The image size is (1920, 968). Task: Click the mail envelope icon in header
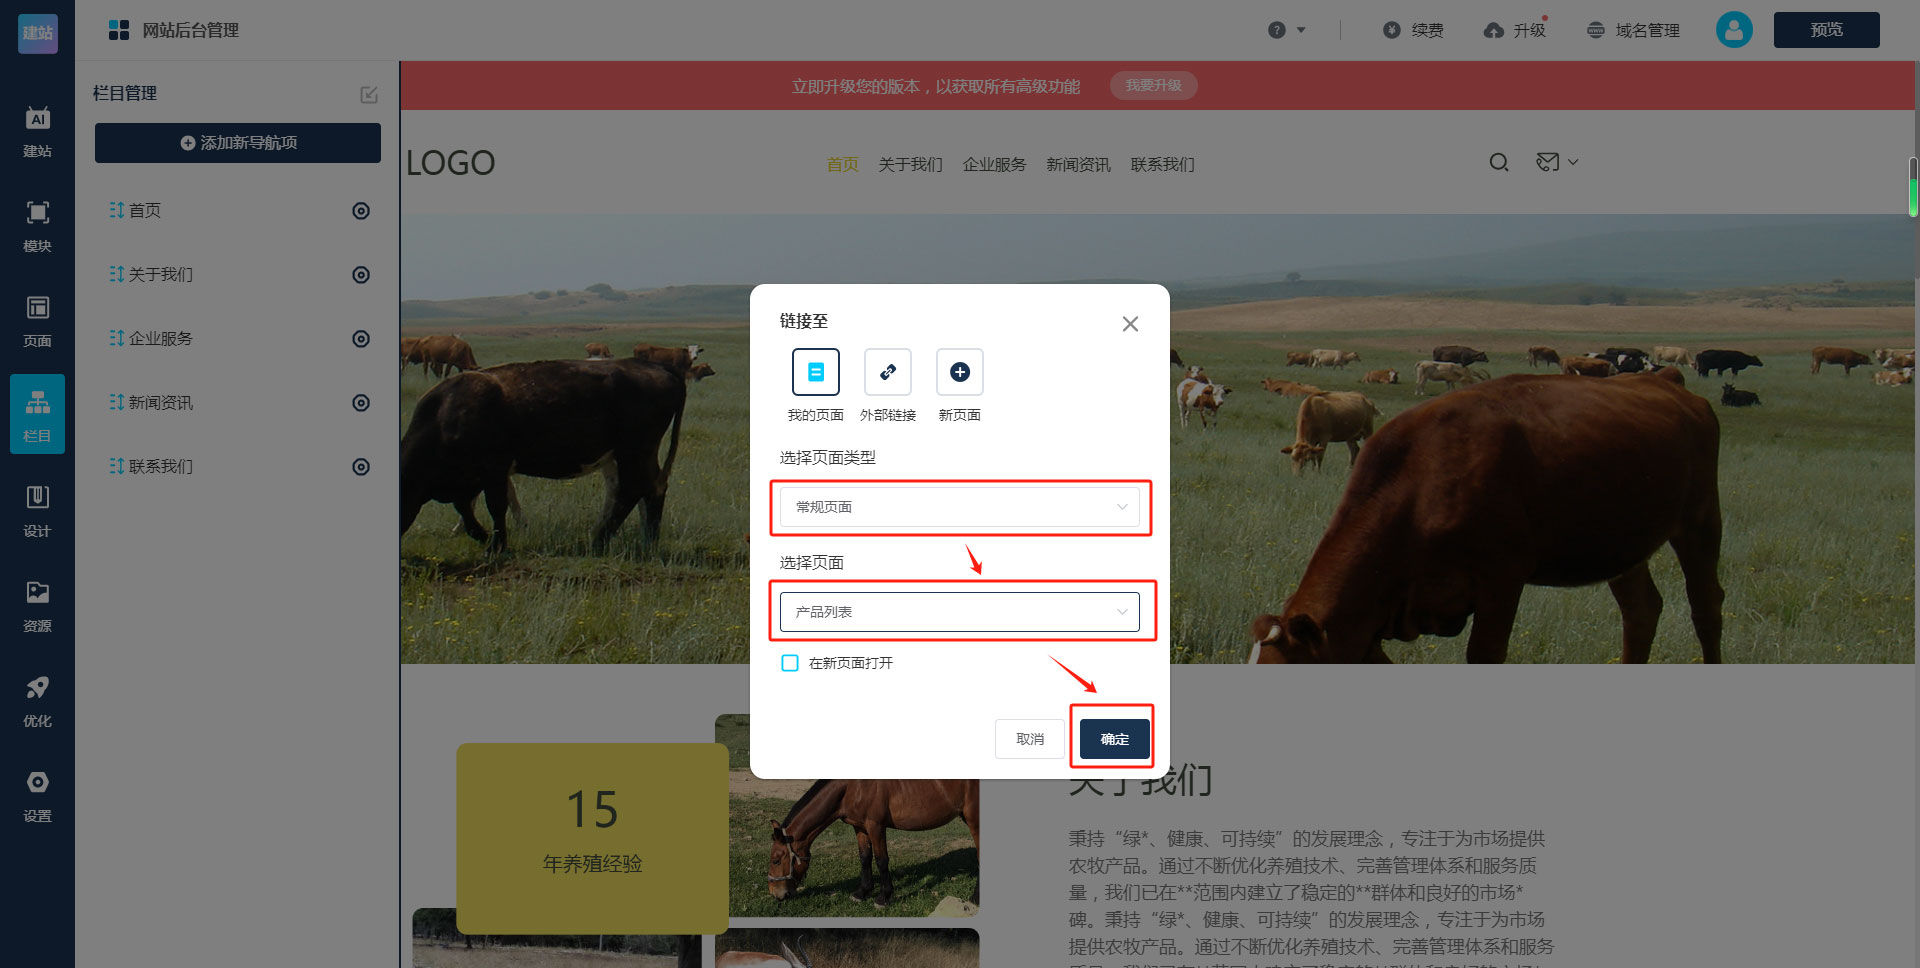pos(1547,162)
